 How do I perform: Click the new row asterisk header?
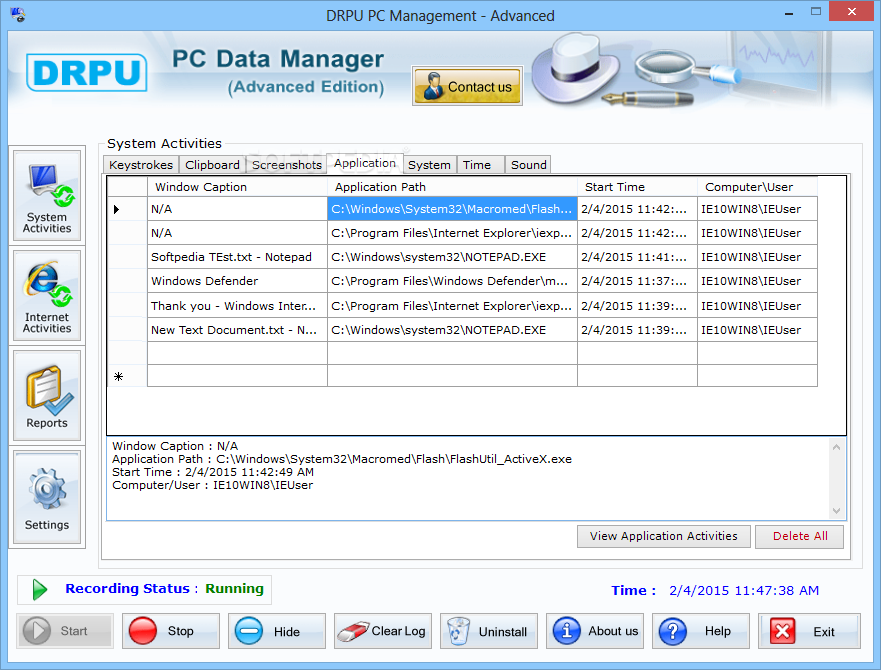(x=119, y=376)
